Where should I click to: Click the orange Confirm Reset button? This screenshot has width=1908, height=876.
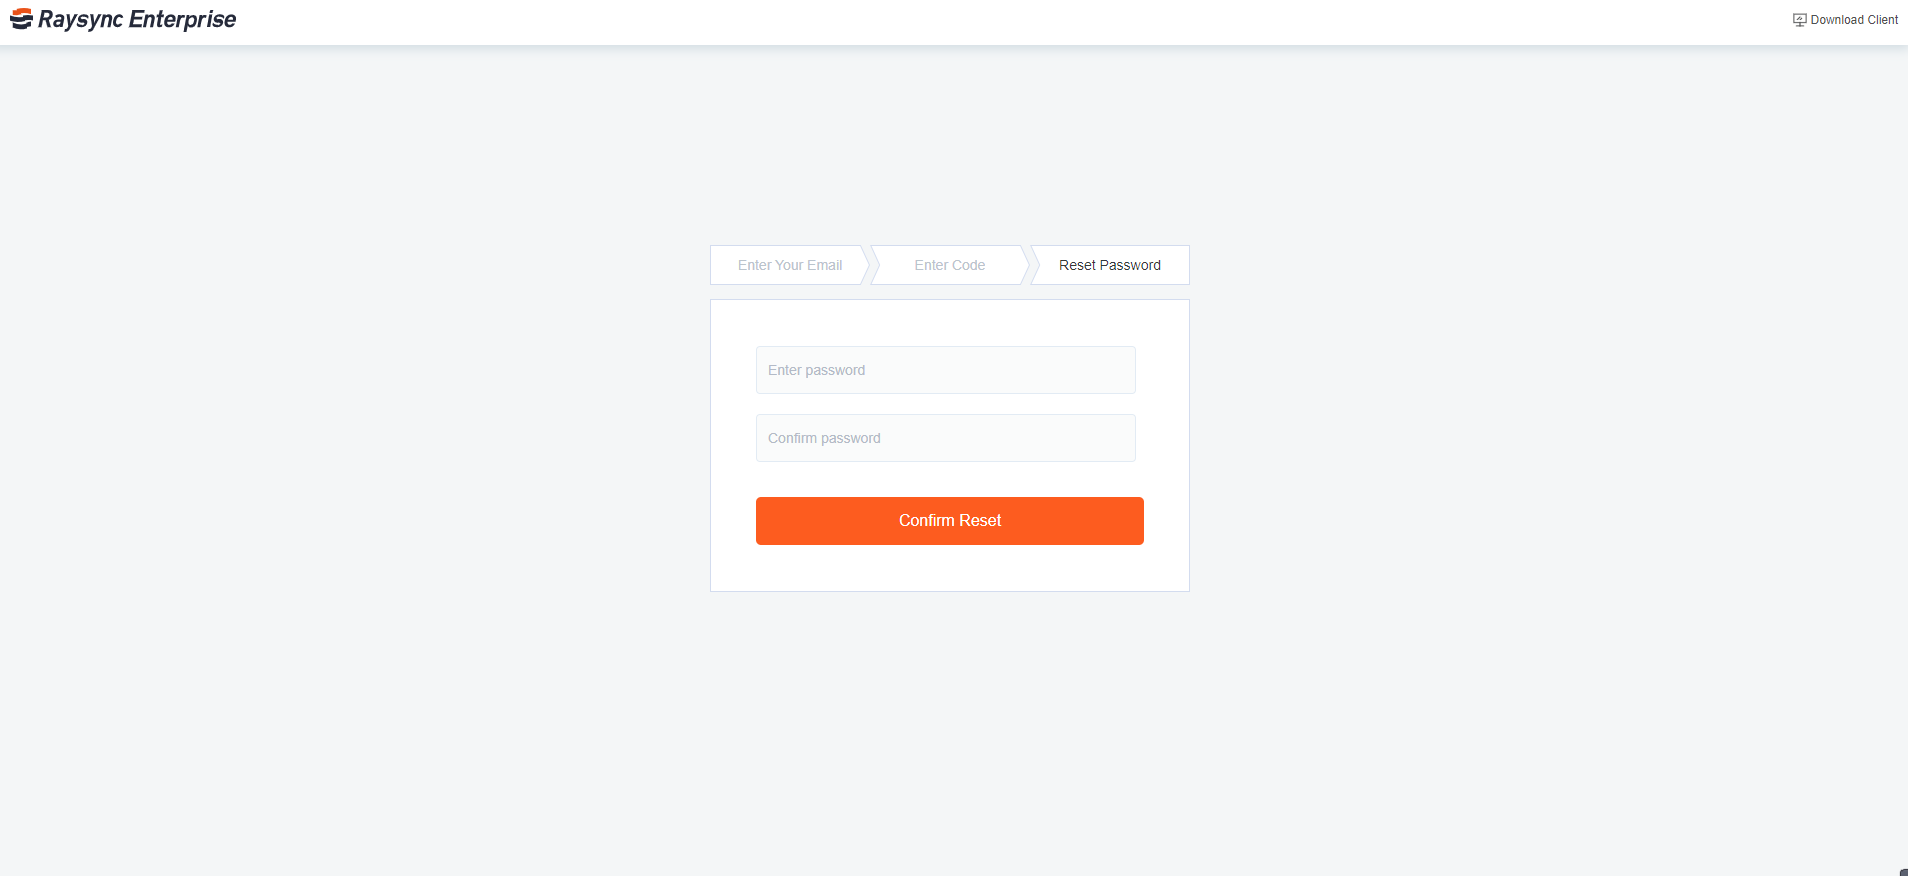[x=950, y=521]
